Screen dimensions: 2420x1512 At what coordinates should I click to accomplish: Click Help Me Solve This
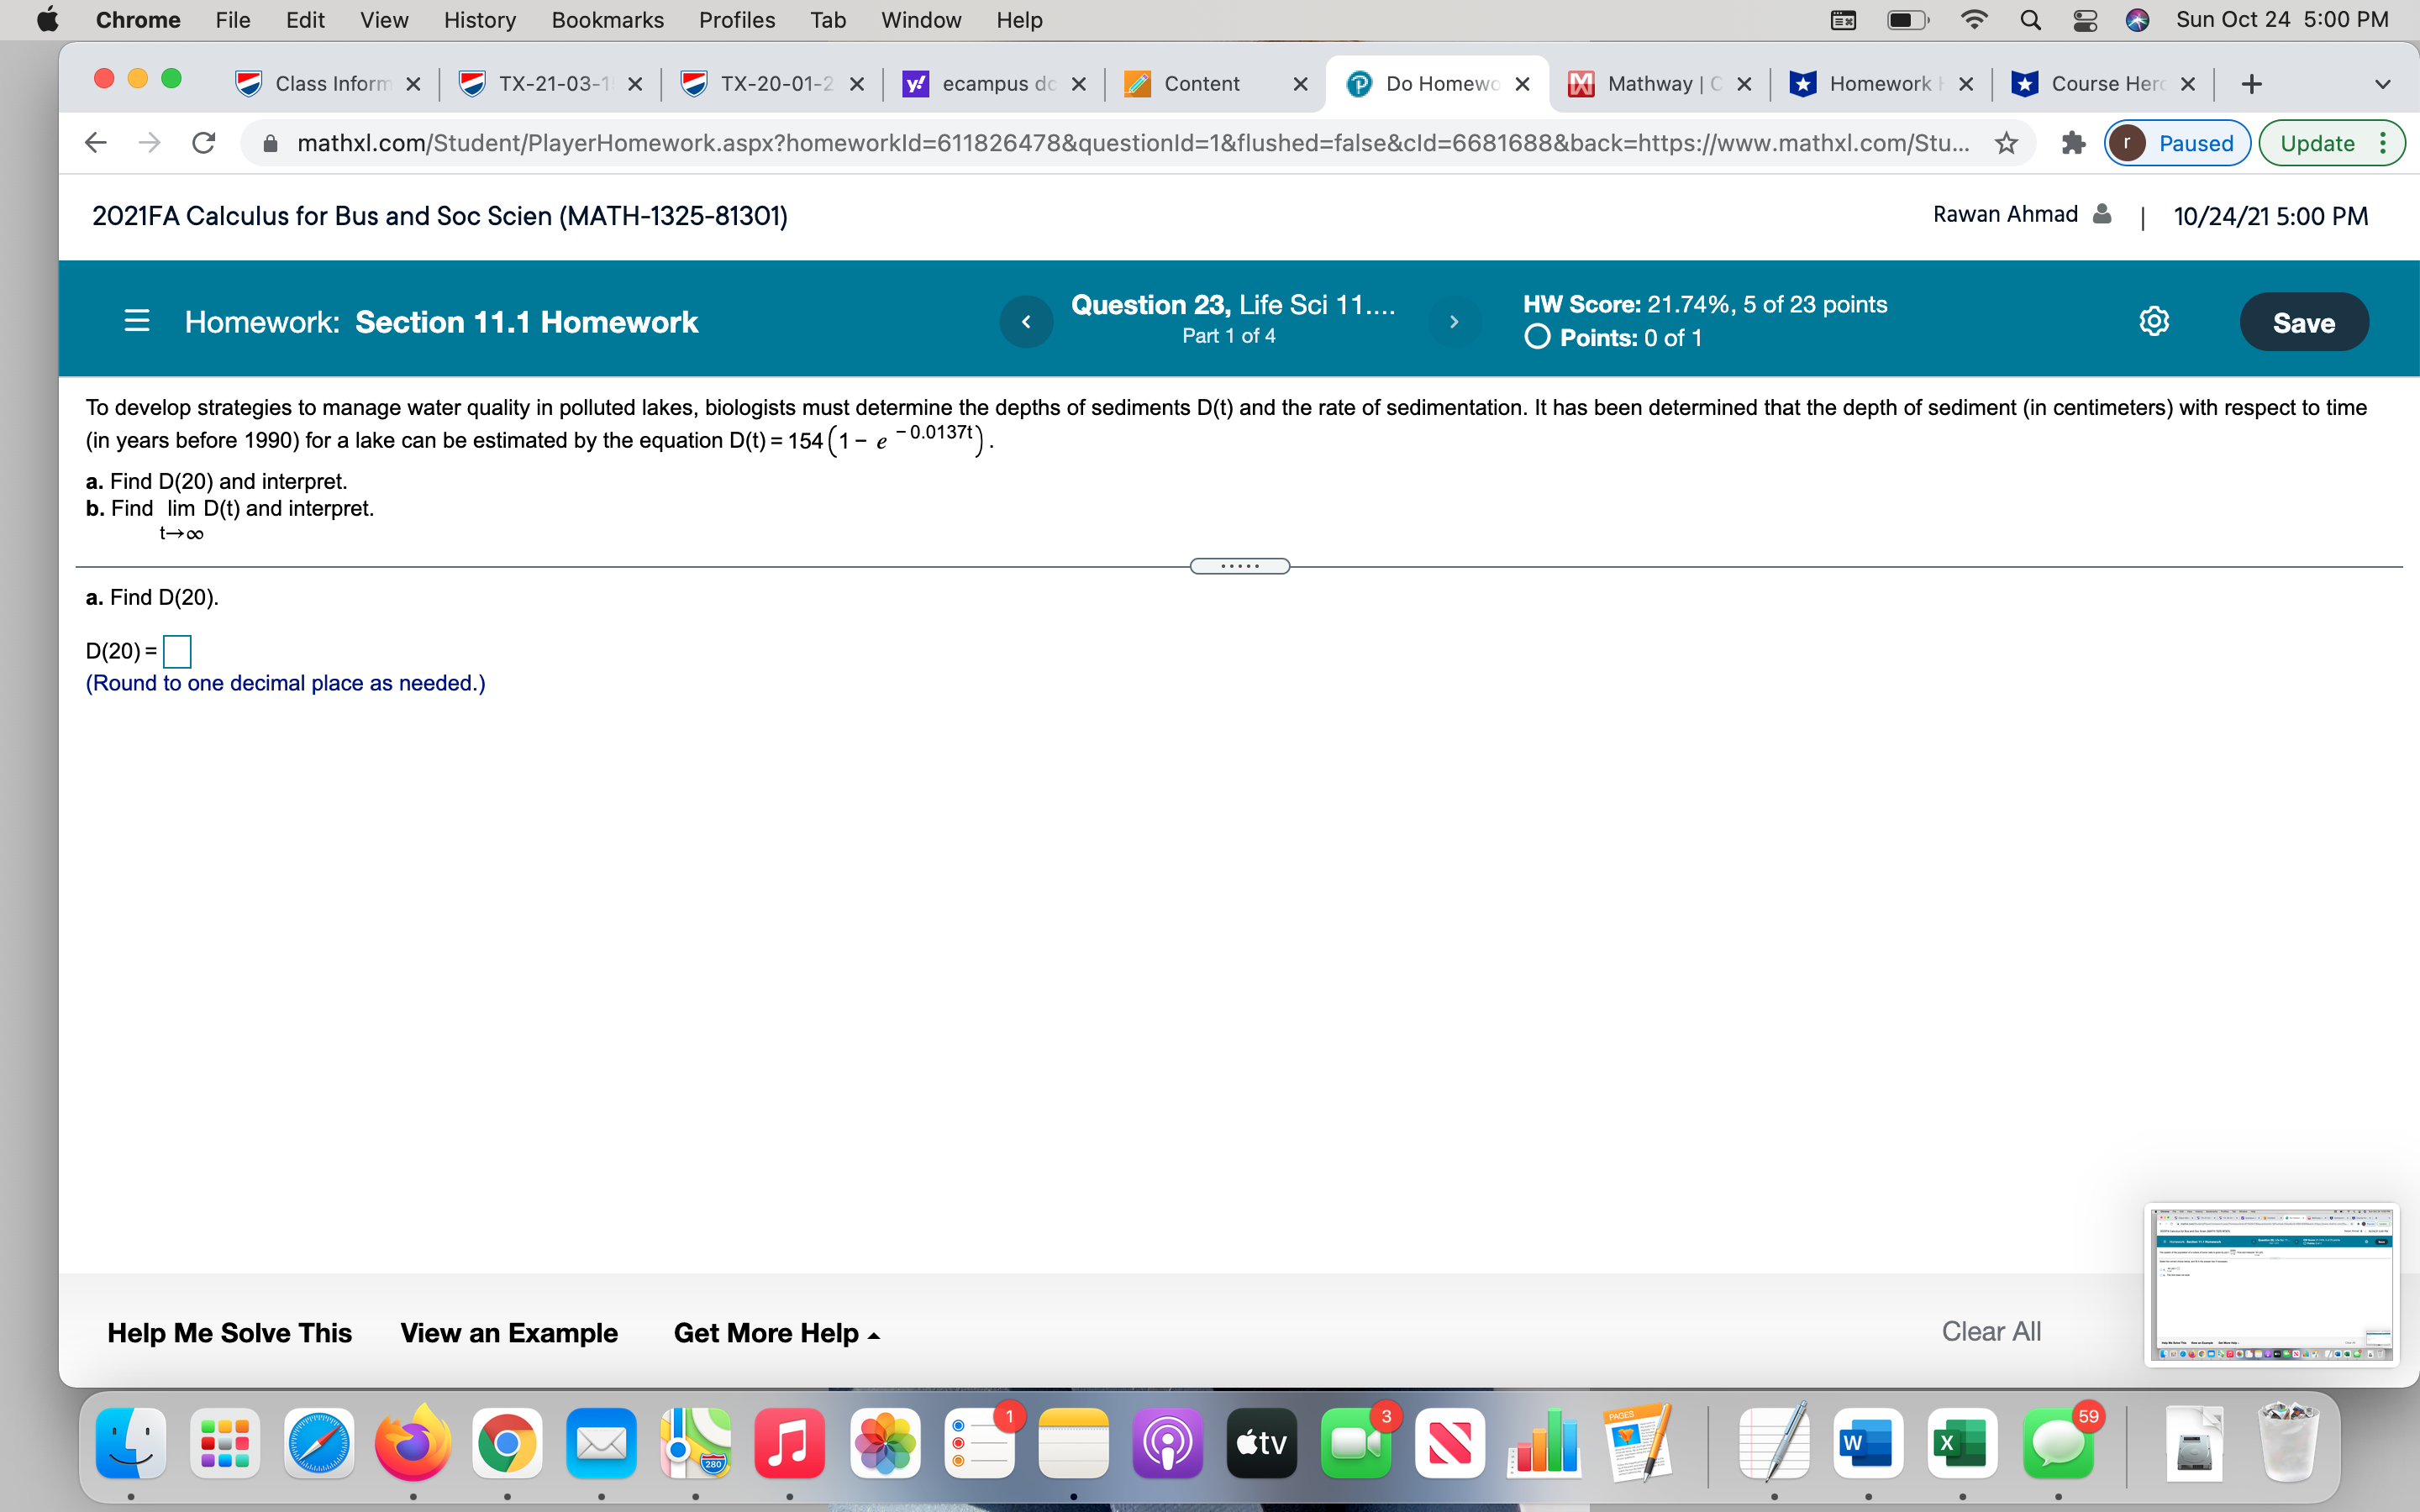point(229,1332)
